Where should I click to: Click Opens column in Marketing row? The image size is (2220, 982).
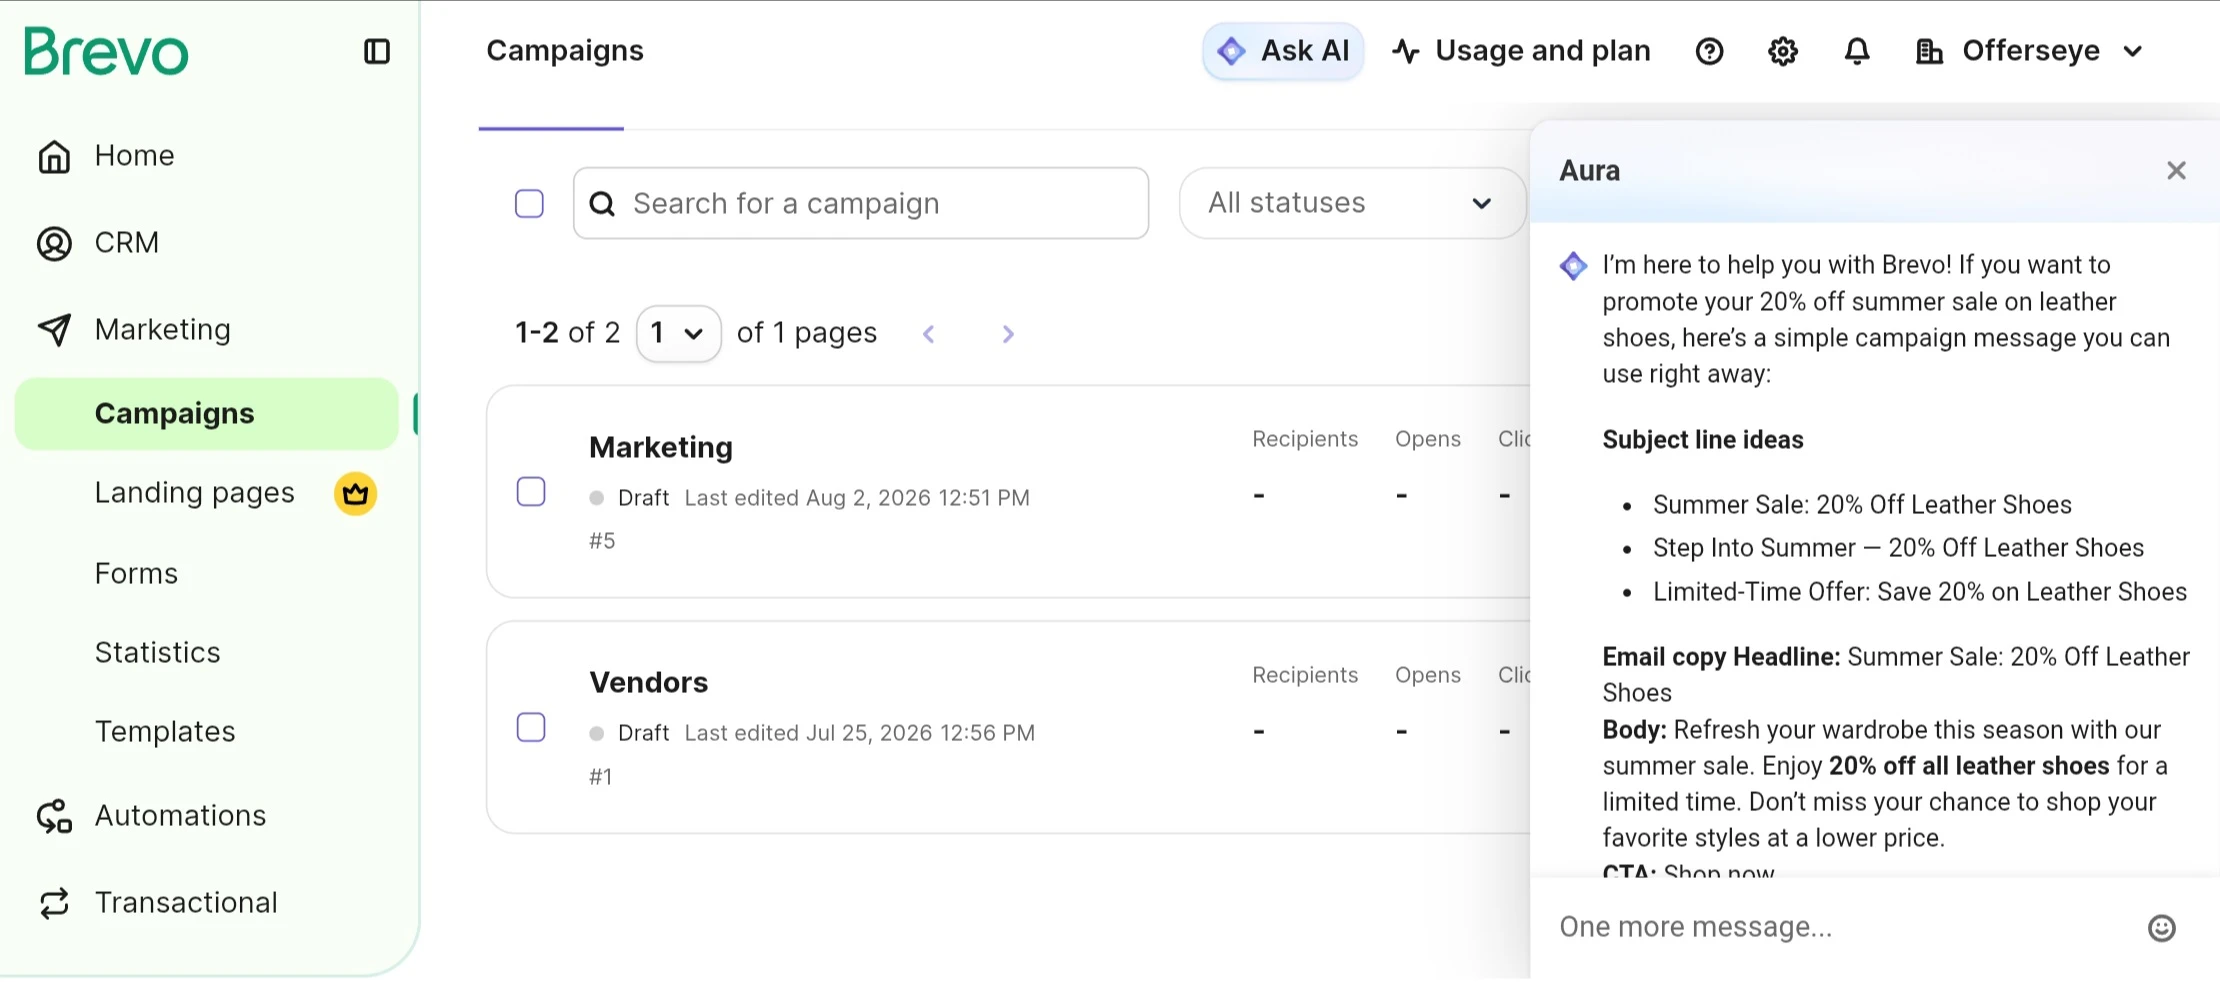click(x=1428, y=439)
